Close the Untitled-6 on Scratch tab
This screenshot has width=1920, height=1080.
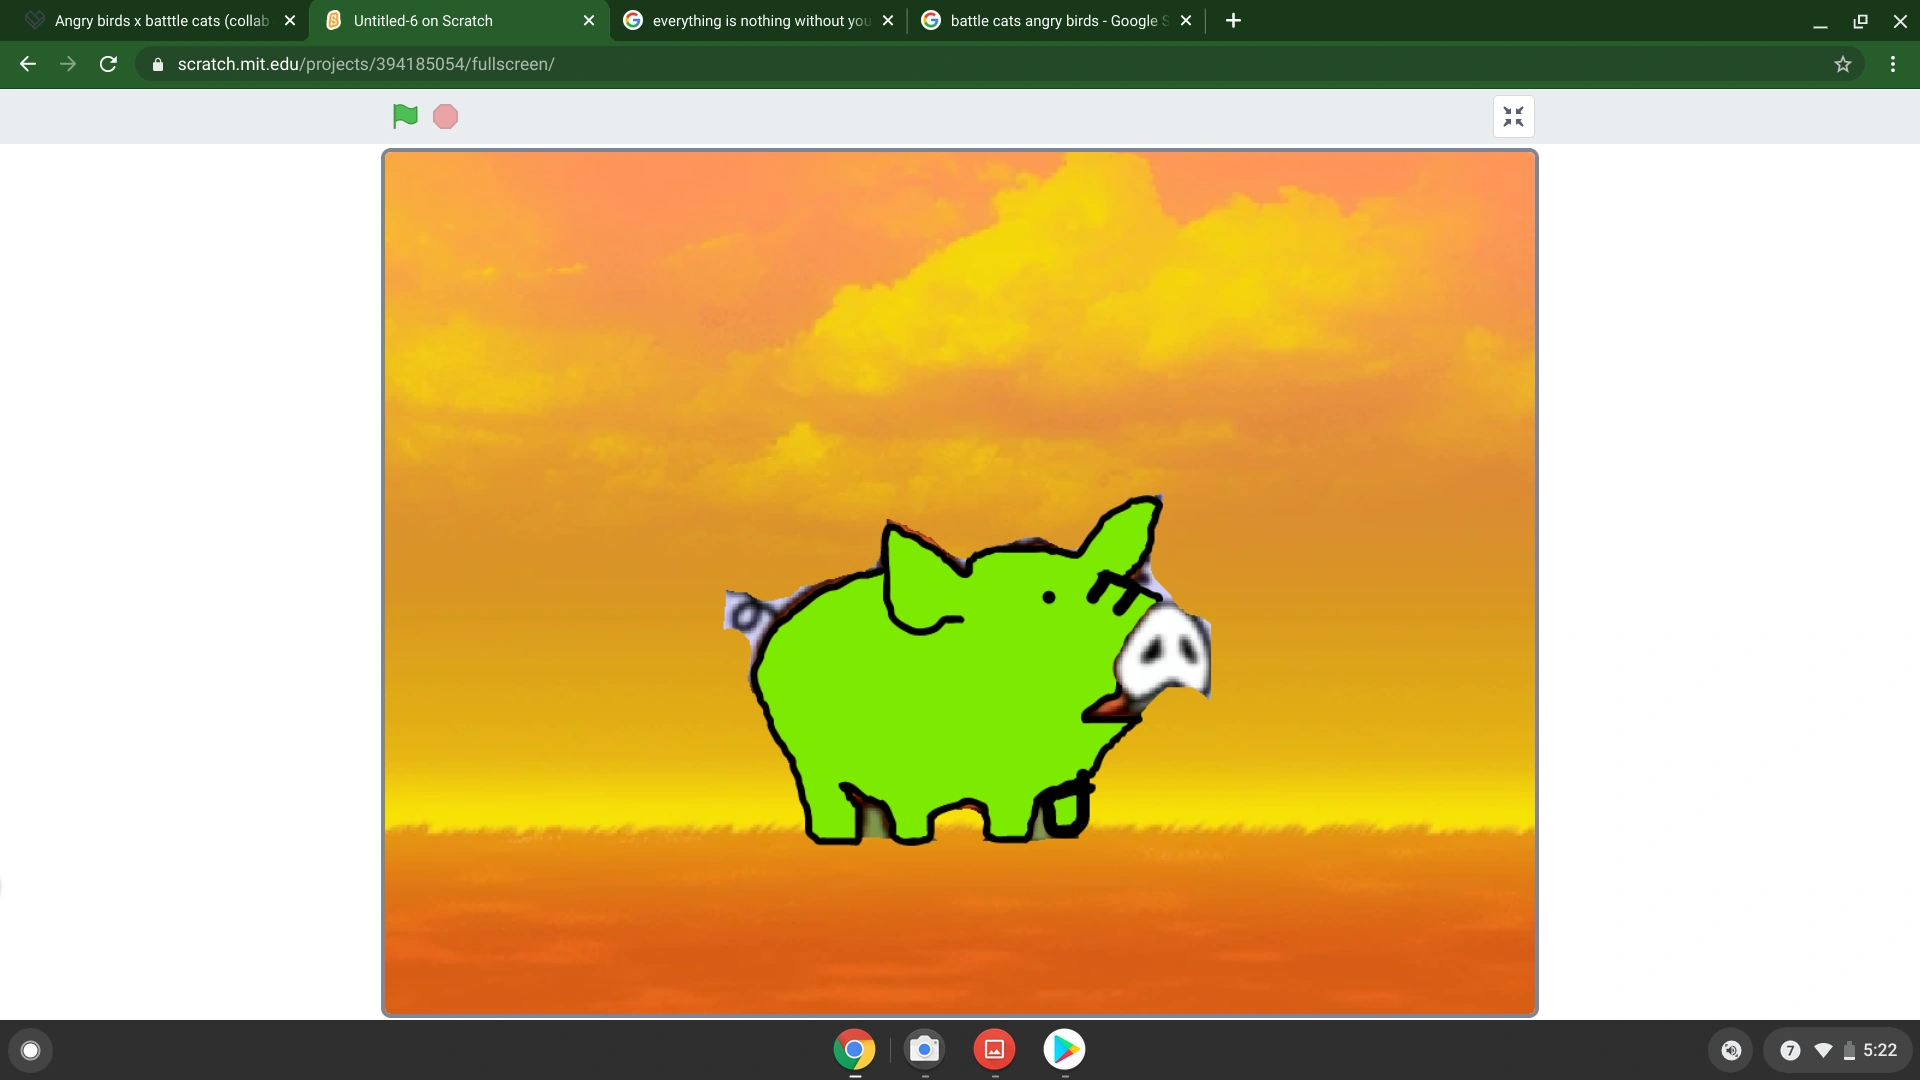tap(589, 21)
